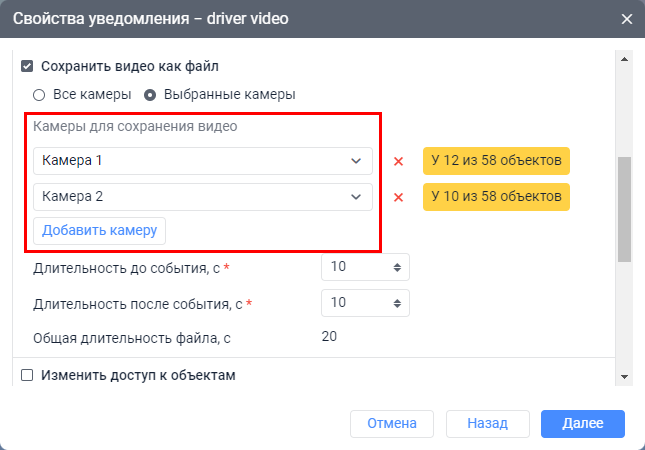The height and width of the screenshot is (450, 645).
Task: Proceed with the Далее button
Action: pyautogui.click(x=582, y=424)
